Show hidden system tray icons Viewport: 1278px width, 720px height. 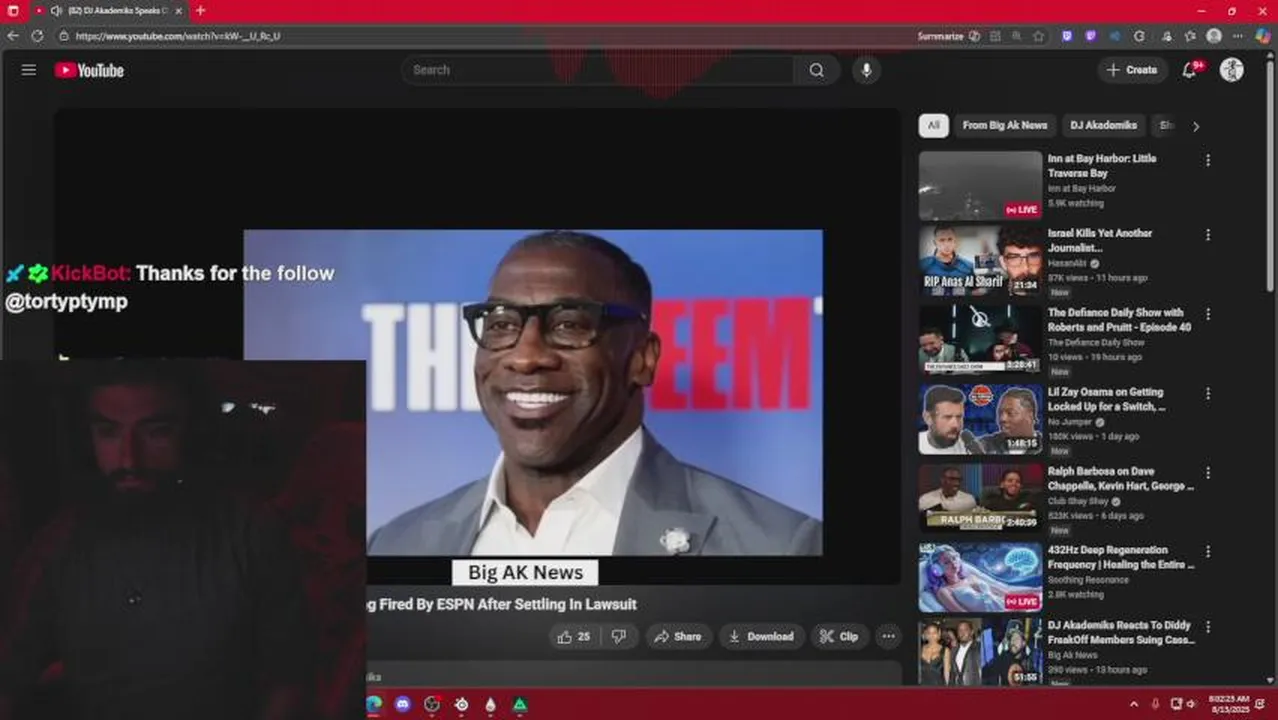1133,704
